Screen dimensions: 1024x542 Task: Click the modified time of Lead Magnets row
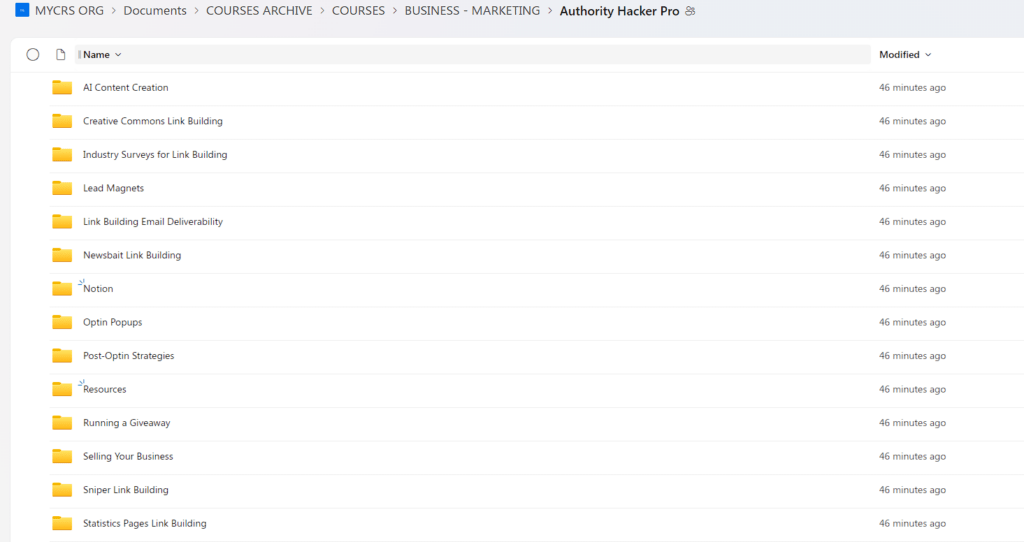coord(912,188)
